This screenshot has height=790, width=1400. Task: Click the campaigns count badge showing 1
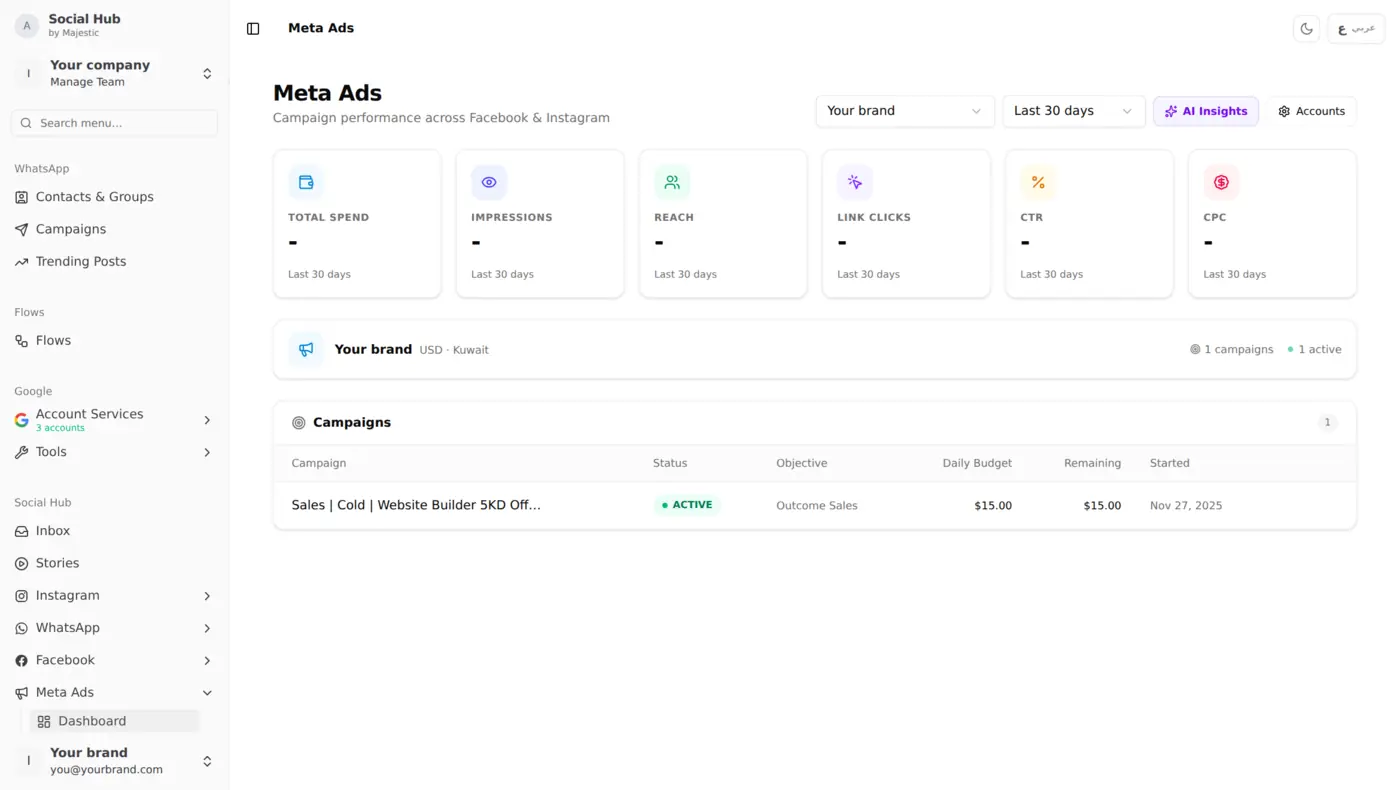click(1327, 423)
